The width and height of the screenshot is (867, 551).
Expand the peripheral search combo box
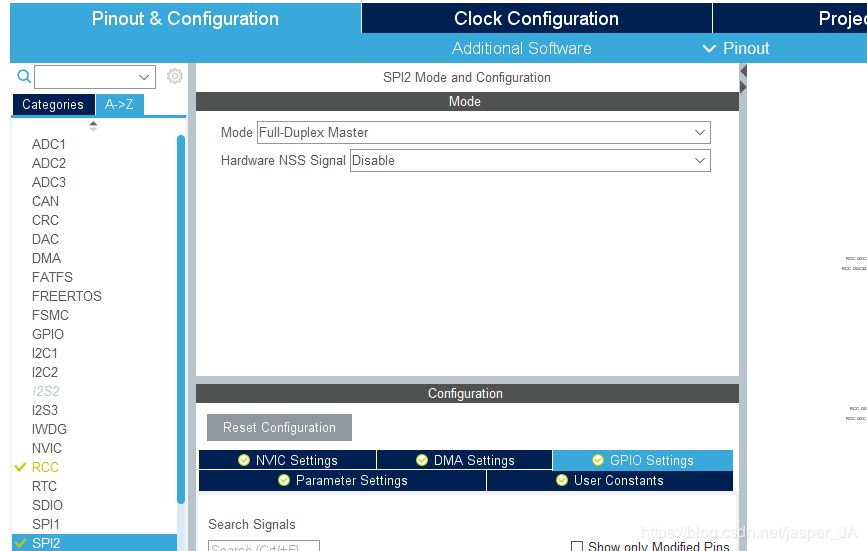click(144, 77)
